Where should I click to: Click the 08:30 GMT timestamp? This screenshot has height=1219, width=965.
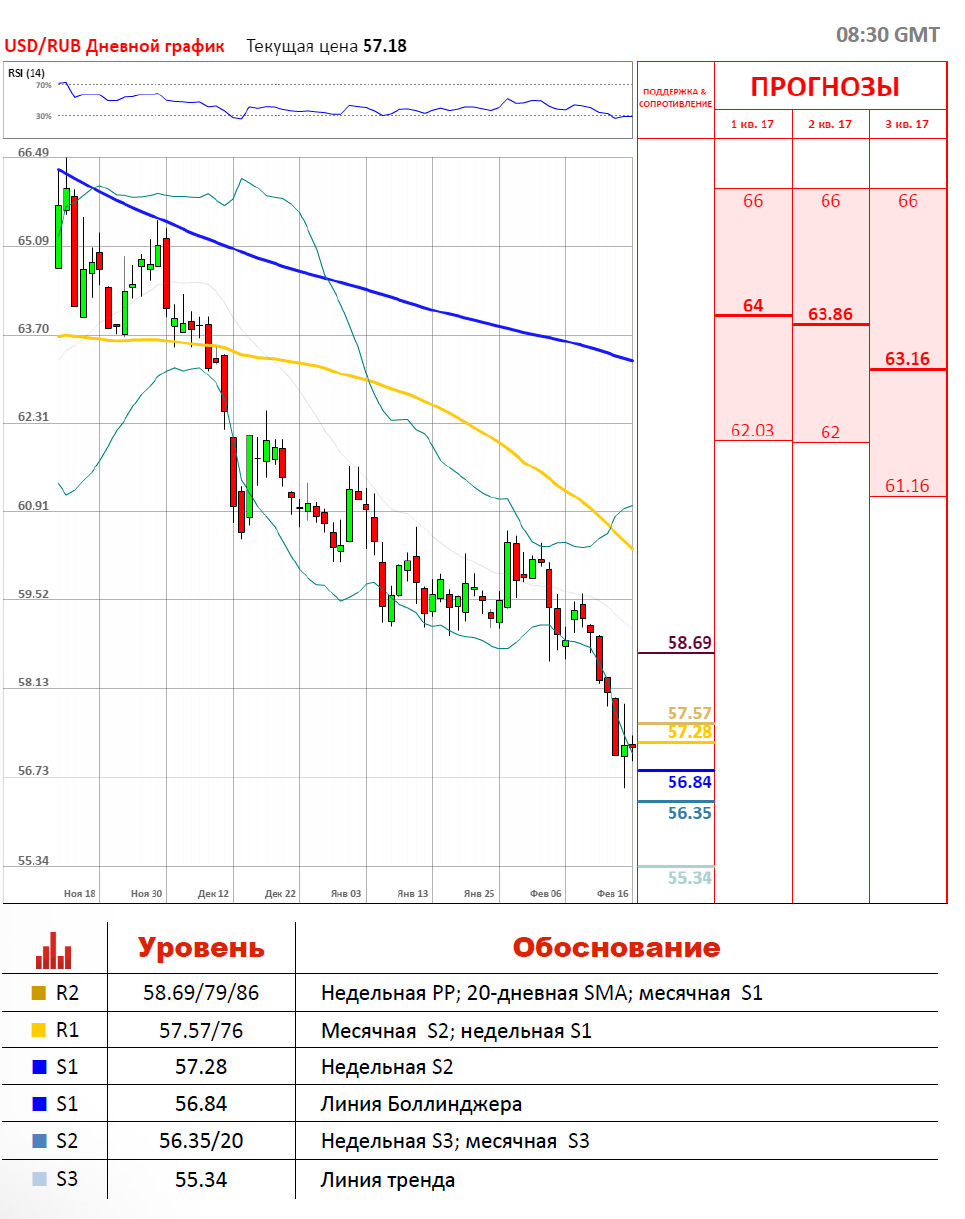pyautogui.click(x=887, y=35)
